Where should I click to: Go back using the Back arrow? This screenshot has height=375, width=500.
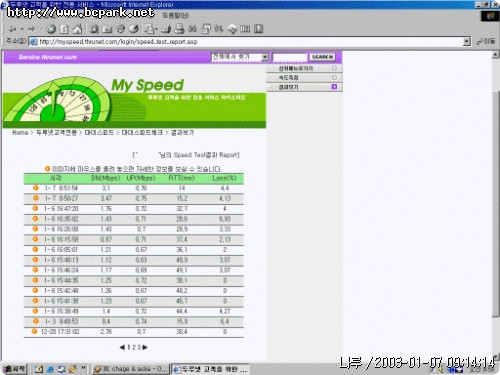pos(12,29)
